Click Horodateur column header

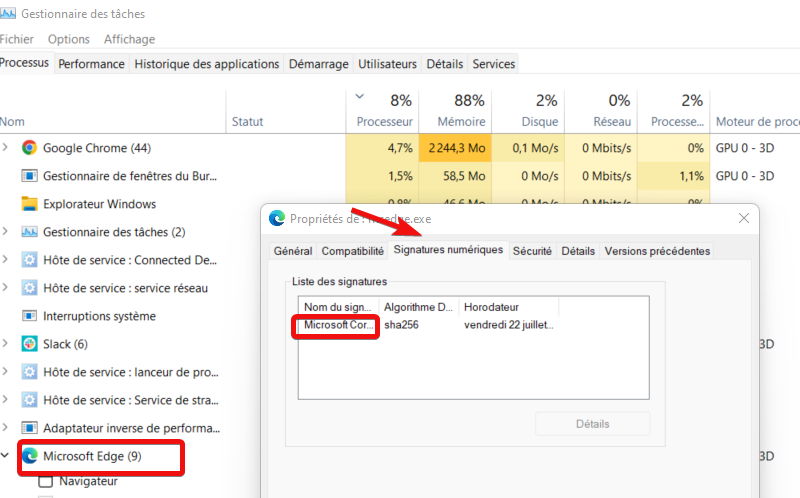coord(509,307)
